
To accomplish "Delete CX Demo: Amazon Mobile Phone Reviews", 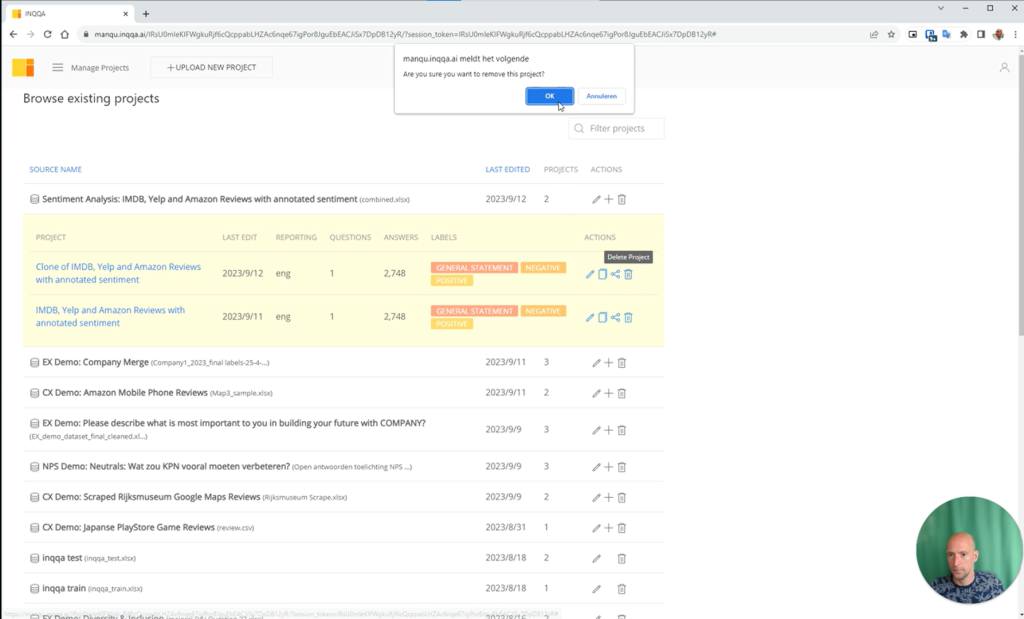I will click(x=622, y=393).
